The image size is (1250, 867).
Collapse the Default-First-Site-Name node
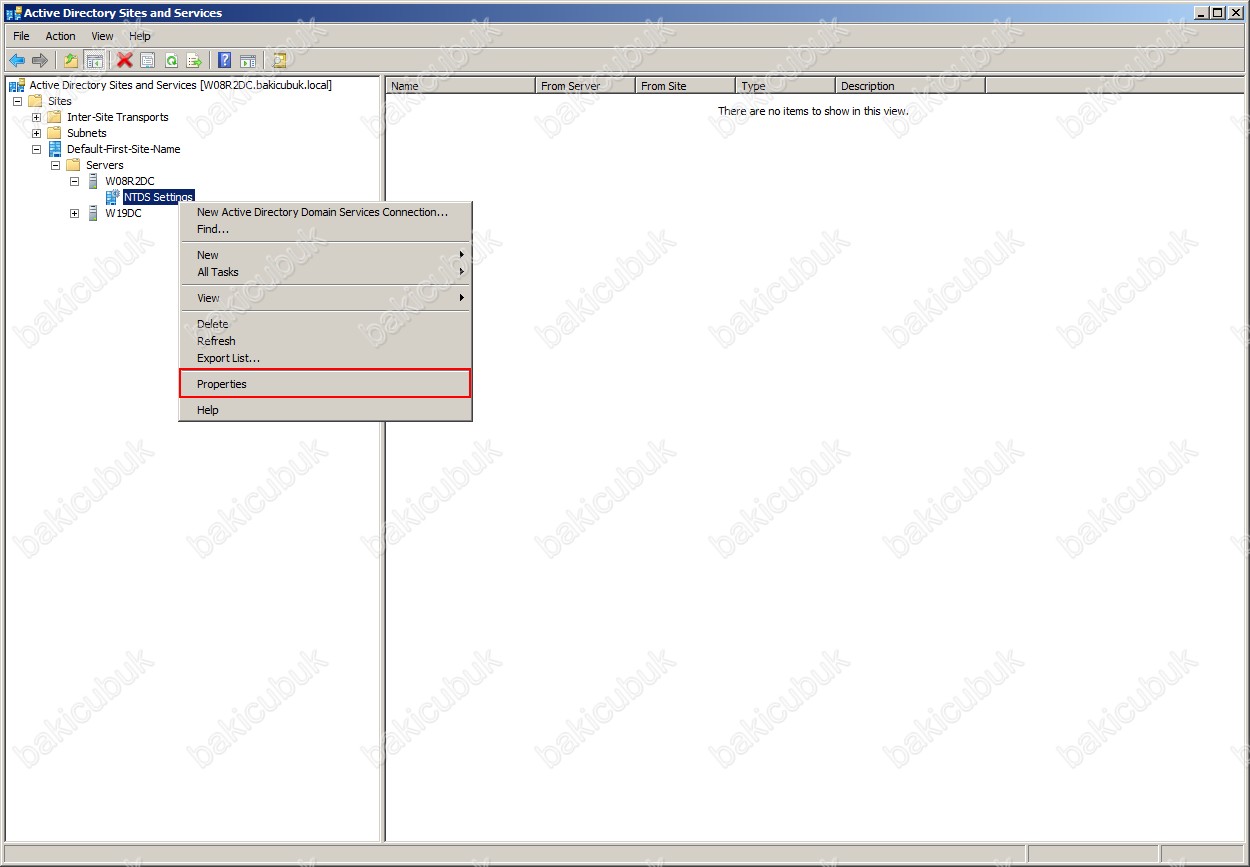pos(36,149)
